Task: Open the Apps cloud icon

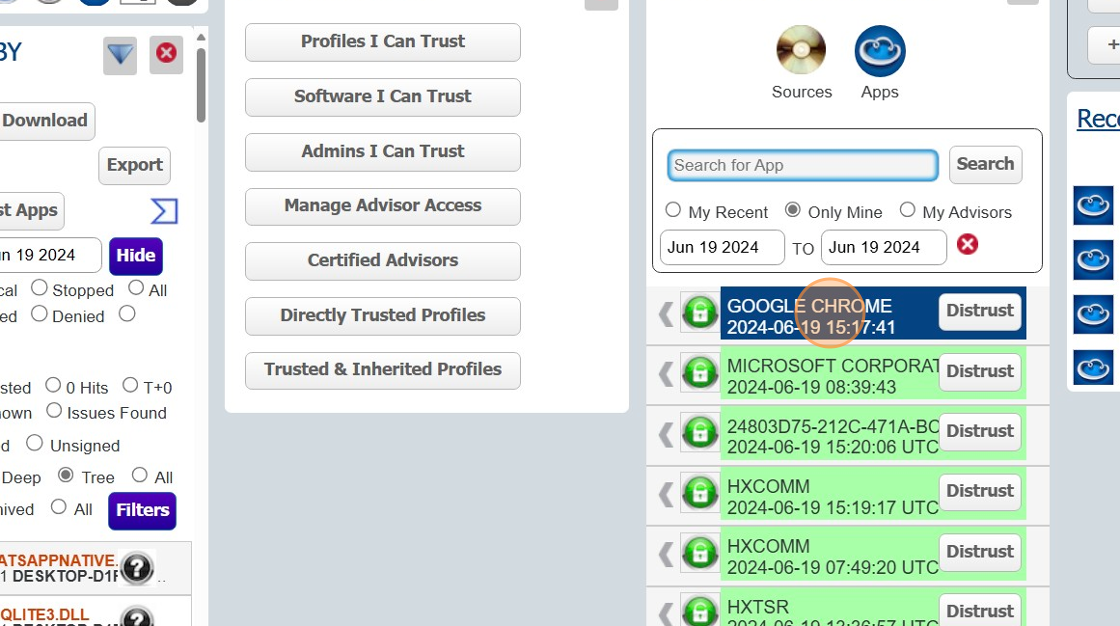Action: pyautogui.click(x=879, y=50)
